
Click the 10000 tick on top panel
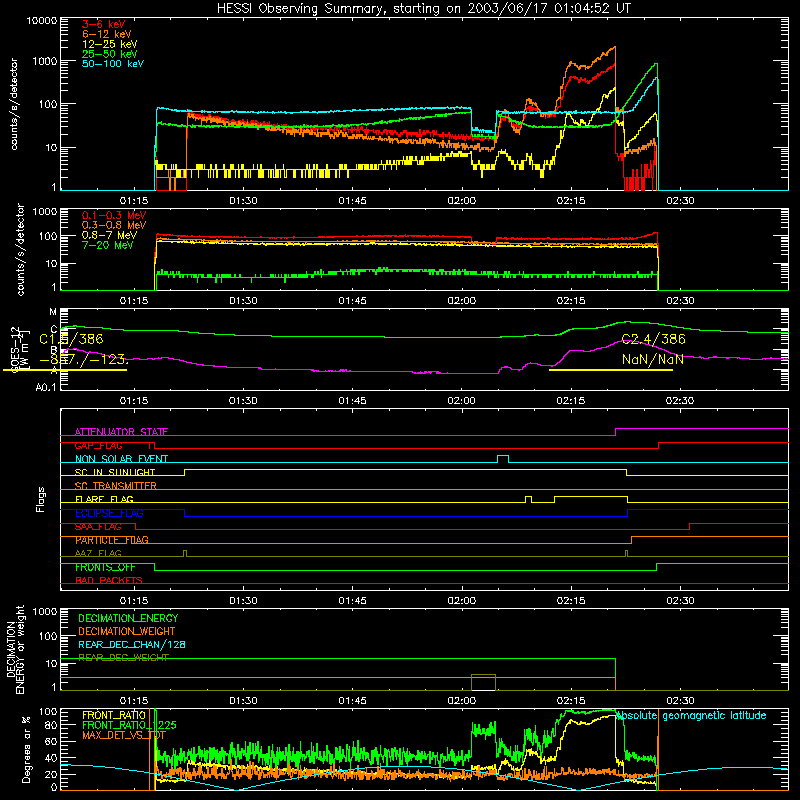(42, 20)
